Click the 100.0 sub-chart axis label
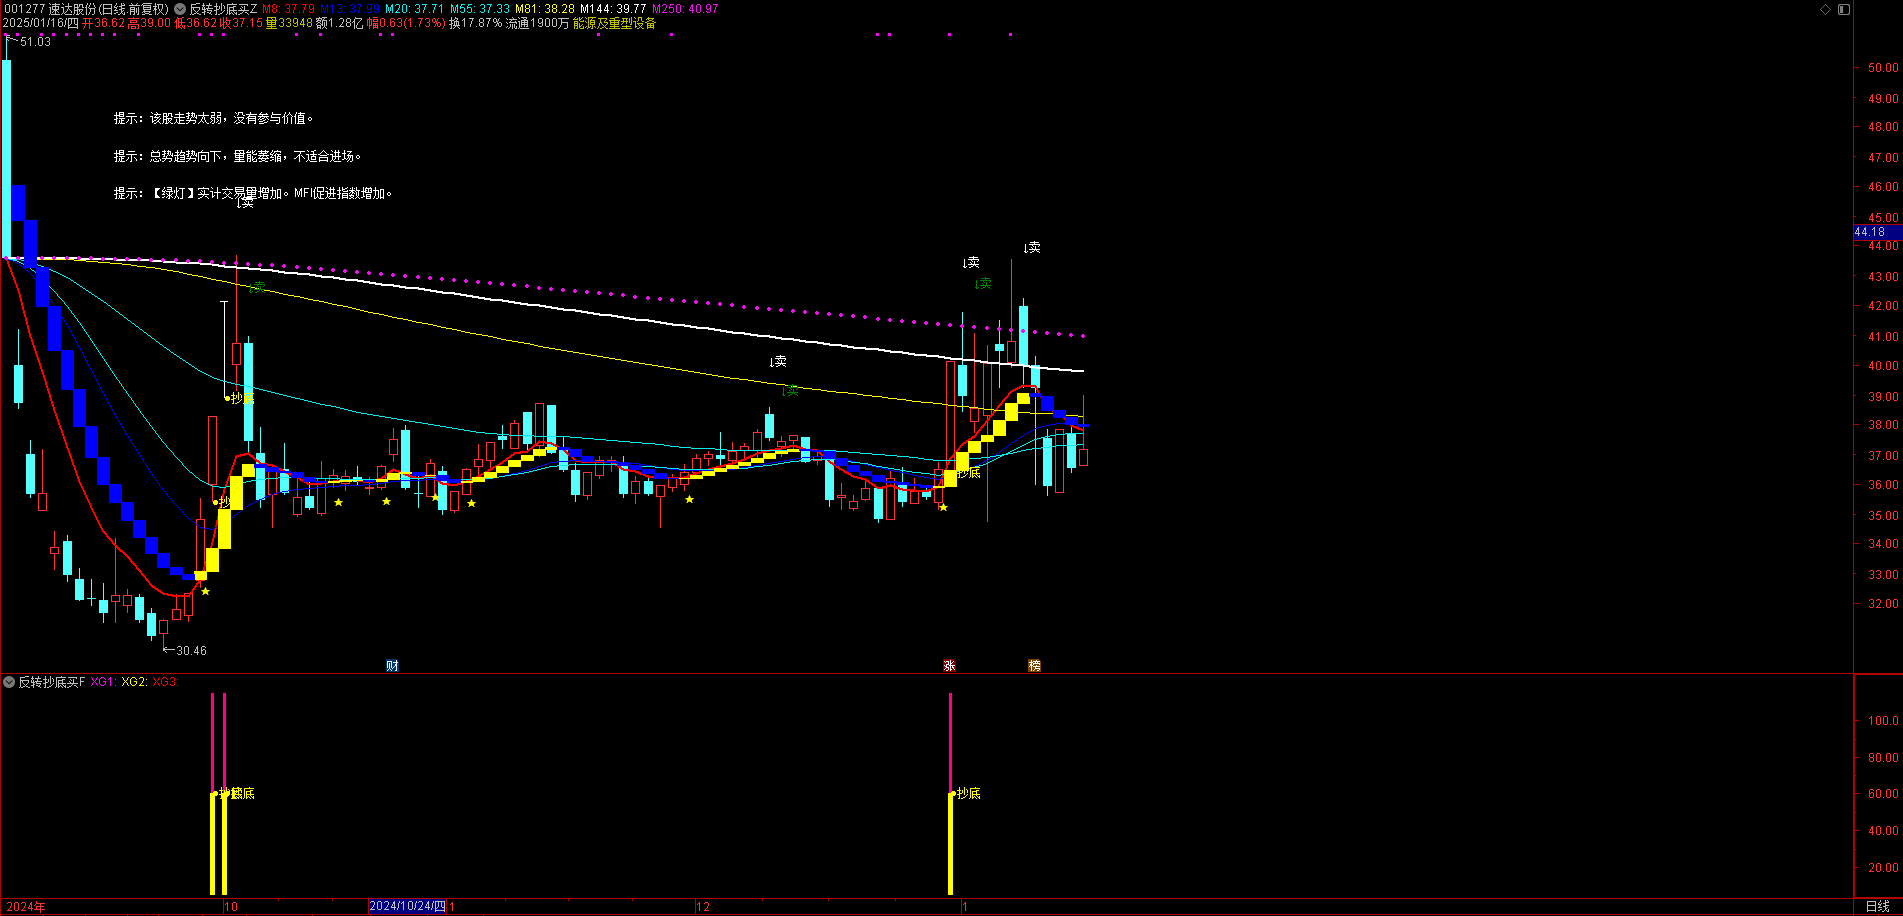Screen dimensions: 1903x916 [x=1883, y=721]
